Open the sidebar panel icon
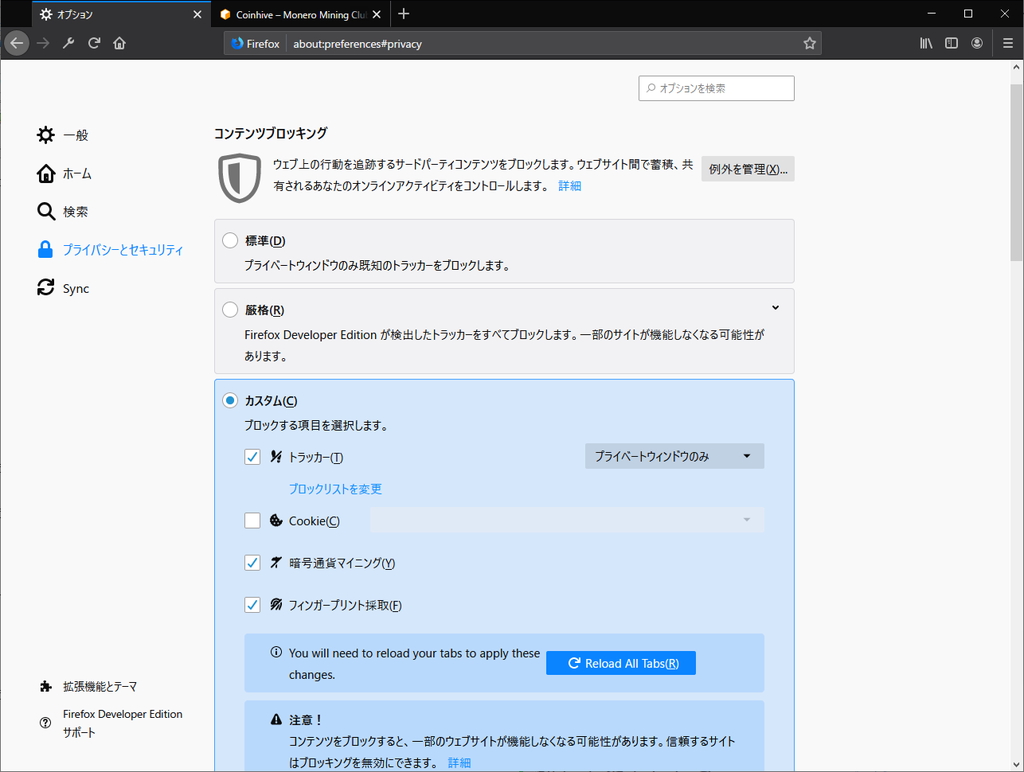 coord(951,43)
